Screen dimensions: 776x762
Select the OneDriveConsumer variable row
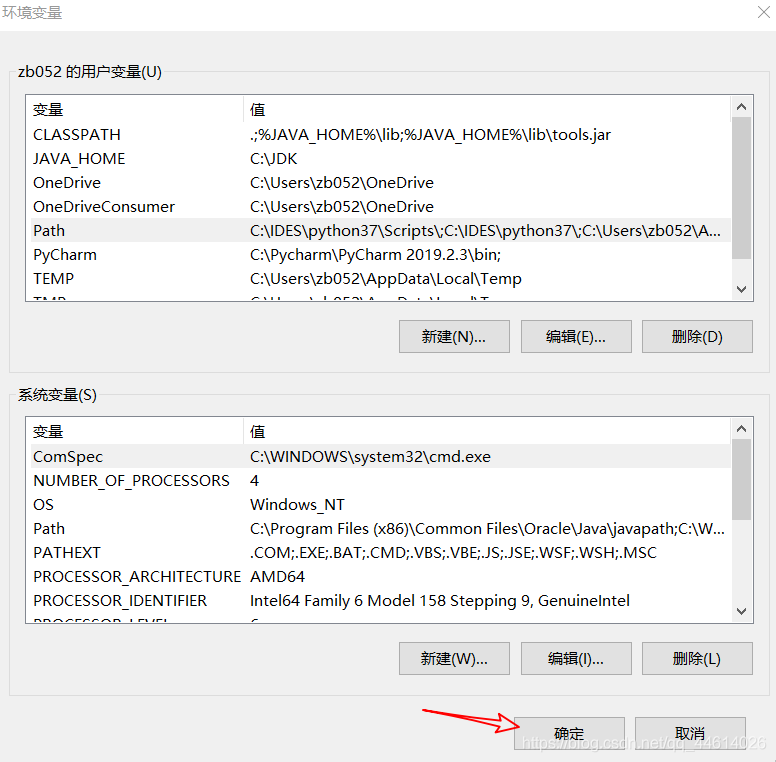[x=381, y=206]
